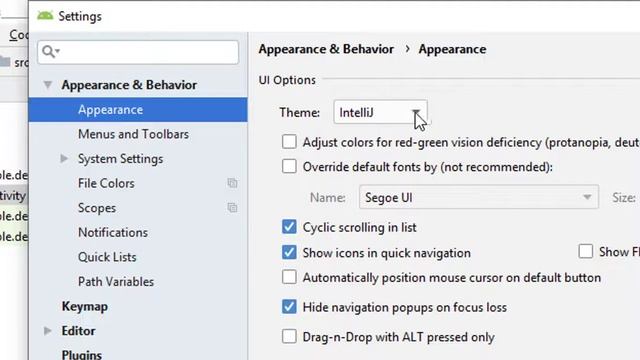640x360 pixels.
Task: Click the copy icon beside File Colors
Action: click(x=232, y=183)
